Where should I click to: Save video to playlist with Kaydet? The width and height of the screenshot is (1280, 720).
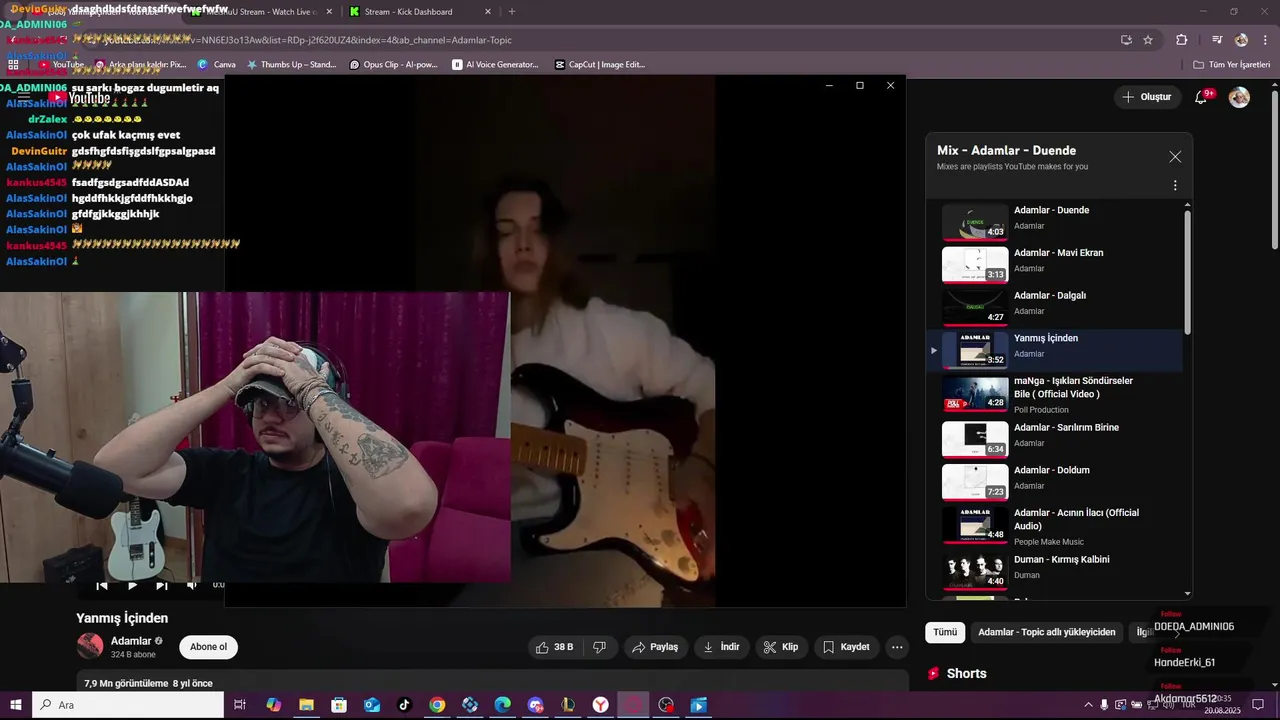[x=846, y=647]
